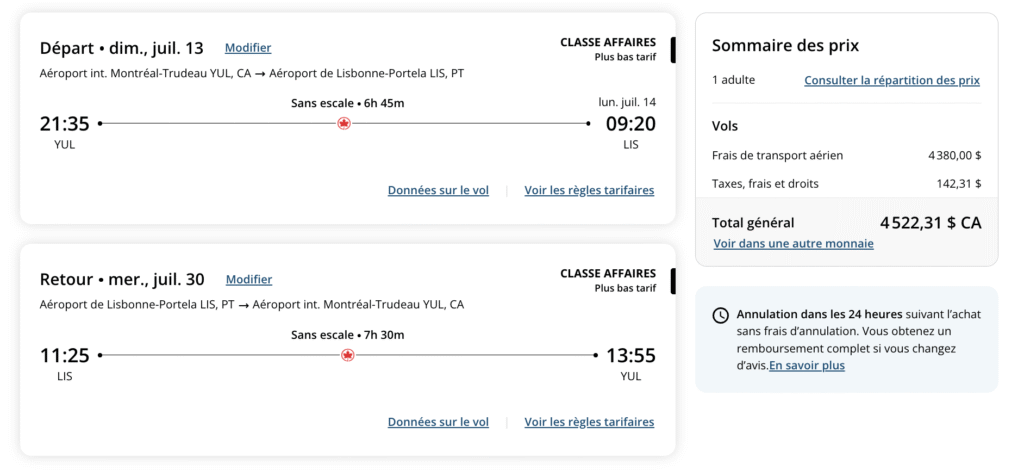Click the return flight's Classe Affaires label
Viewport: 1024px width, 470px height.
(608, 273)
